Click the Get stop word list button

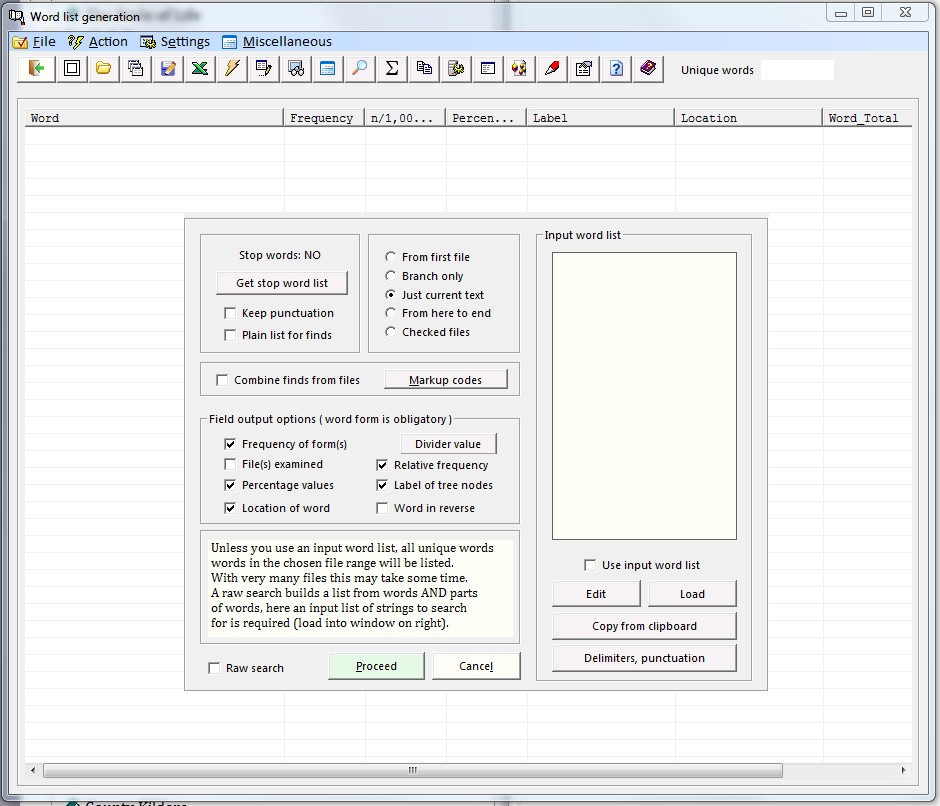point(282,283)
